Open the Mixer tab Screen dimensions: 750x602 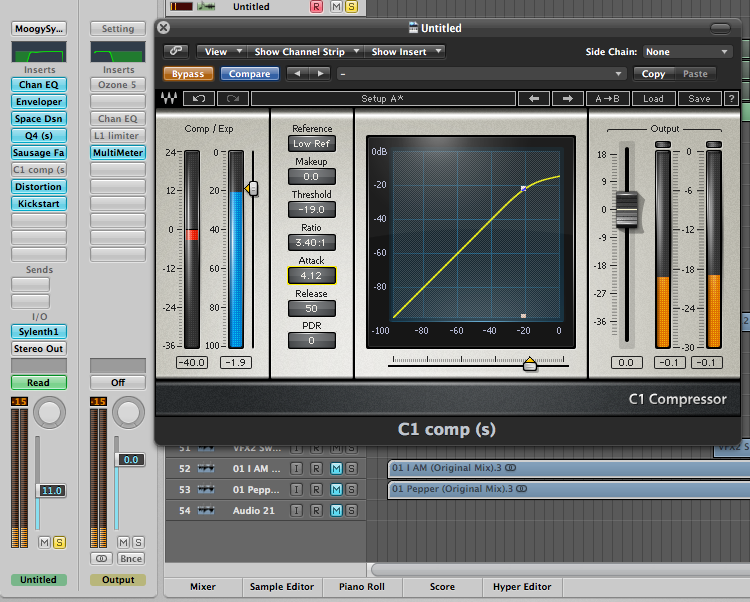(203, 587)
